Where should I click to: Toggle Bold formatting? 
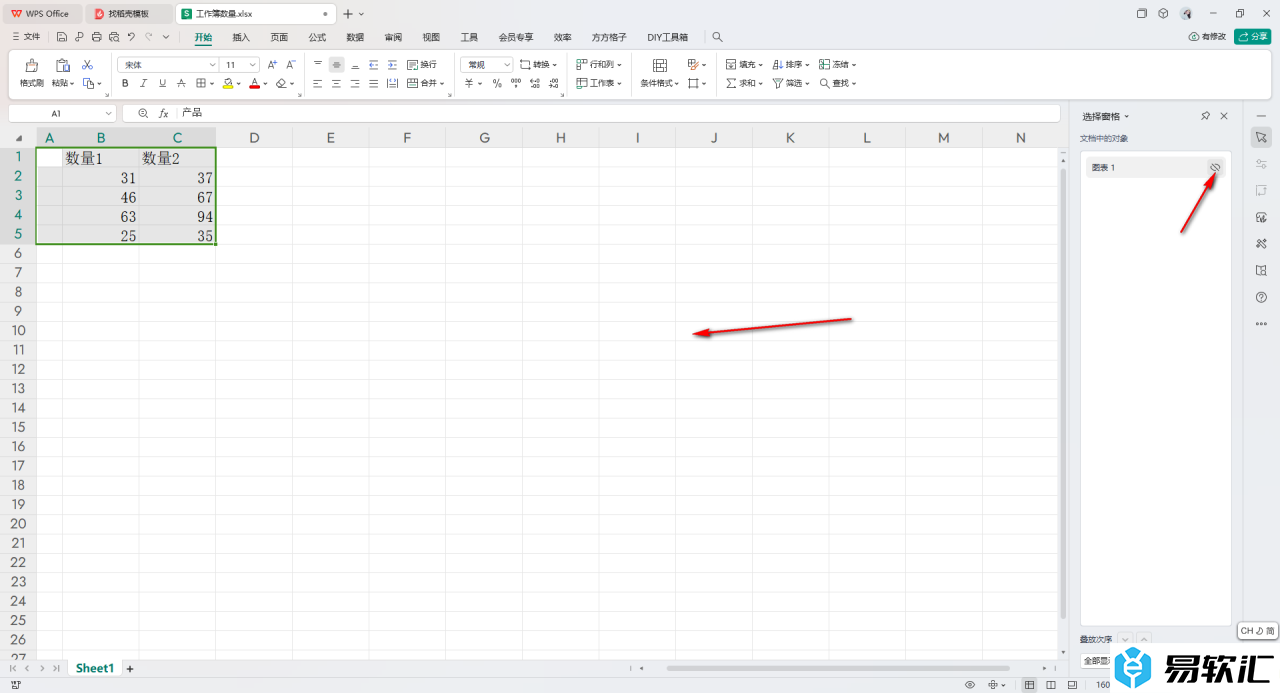[125, 83]
